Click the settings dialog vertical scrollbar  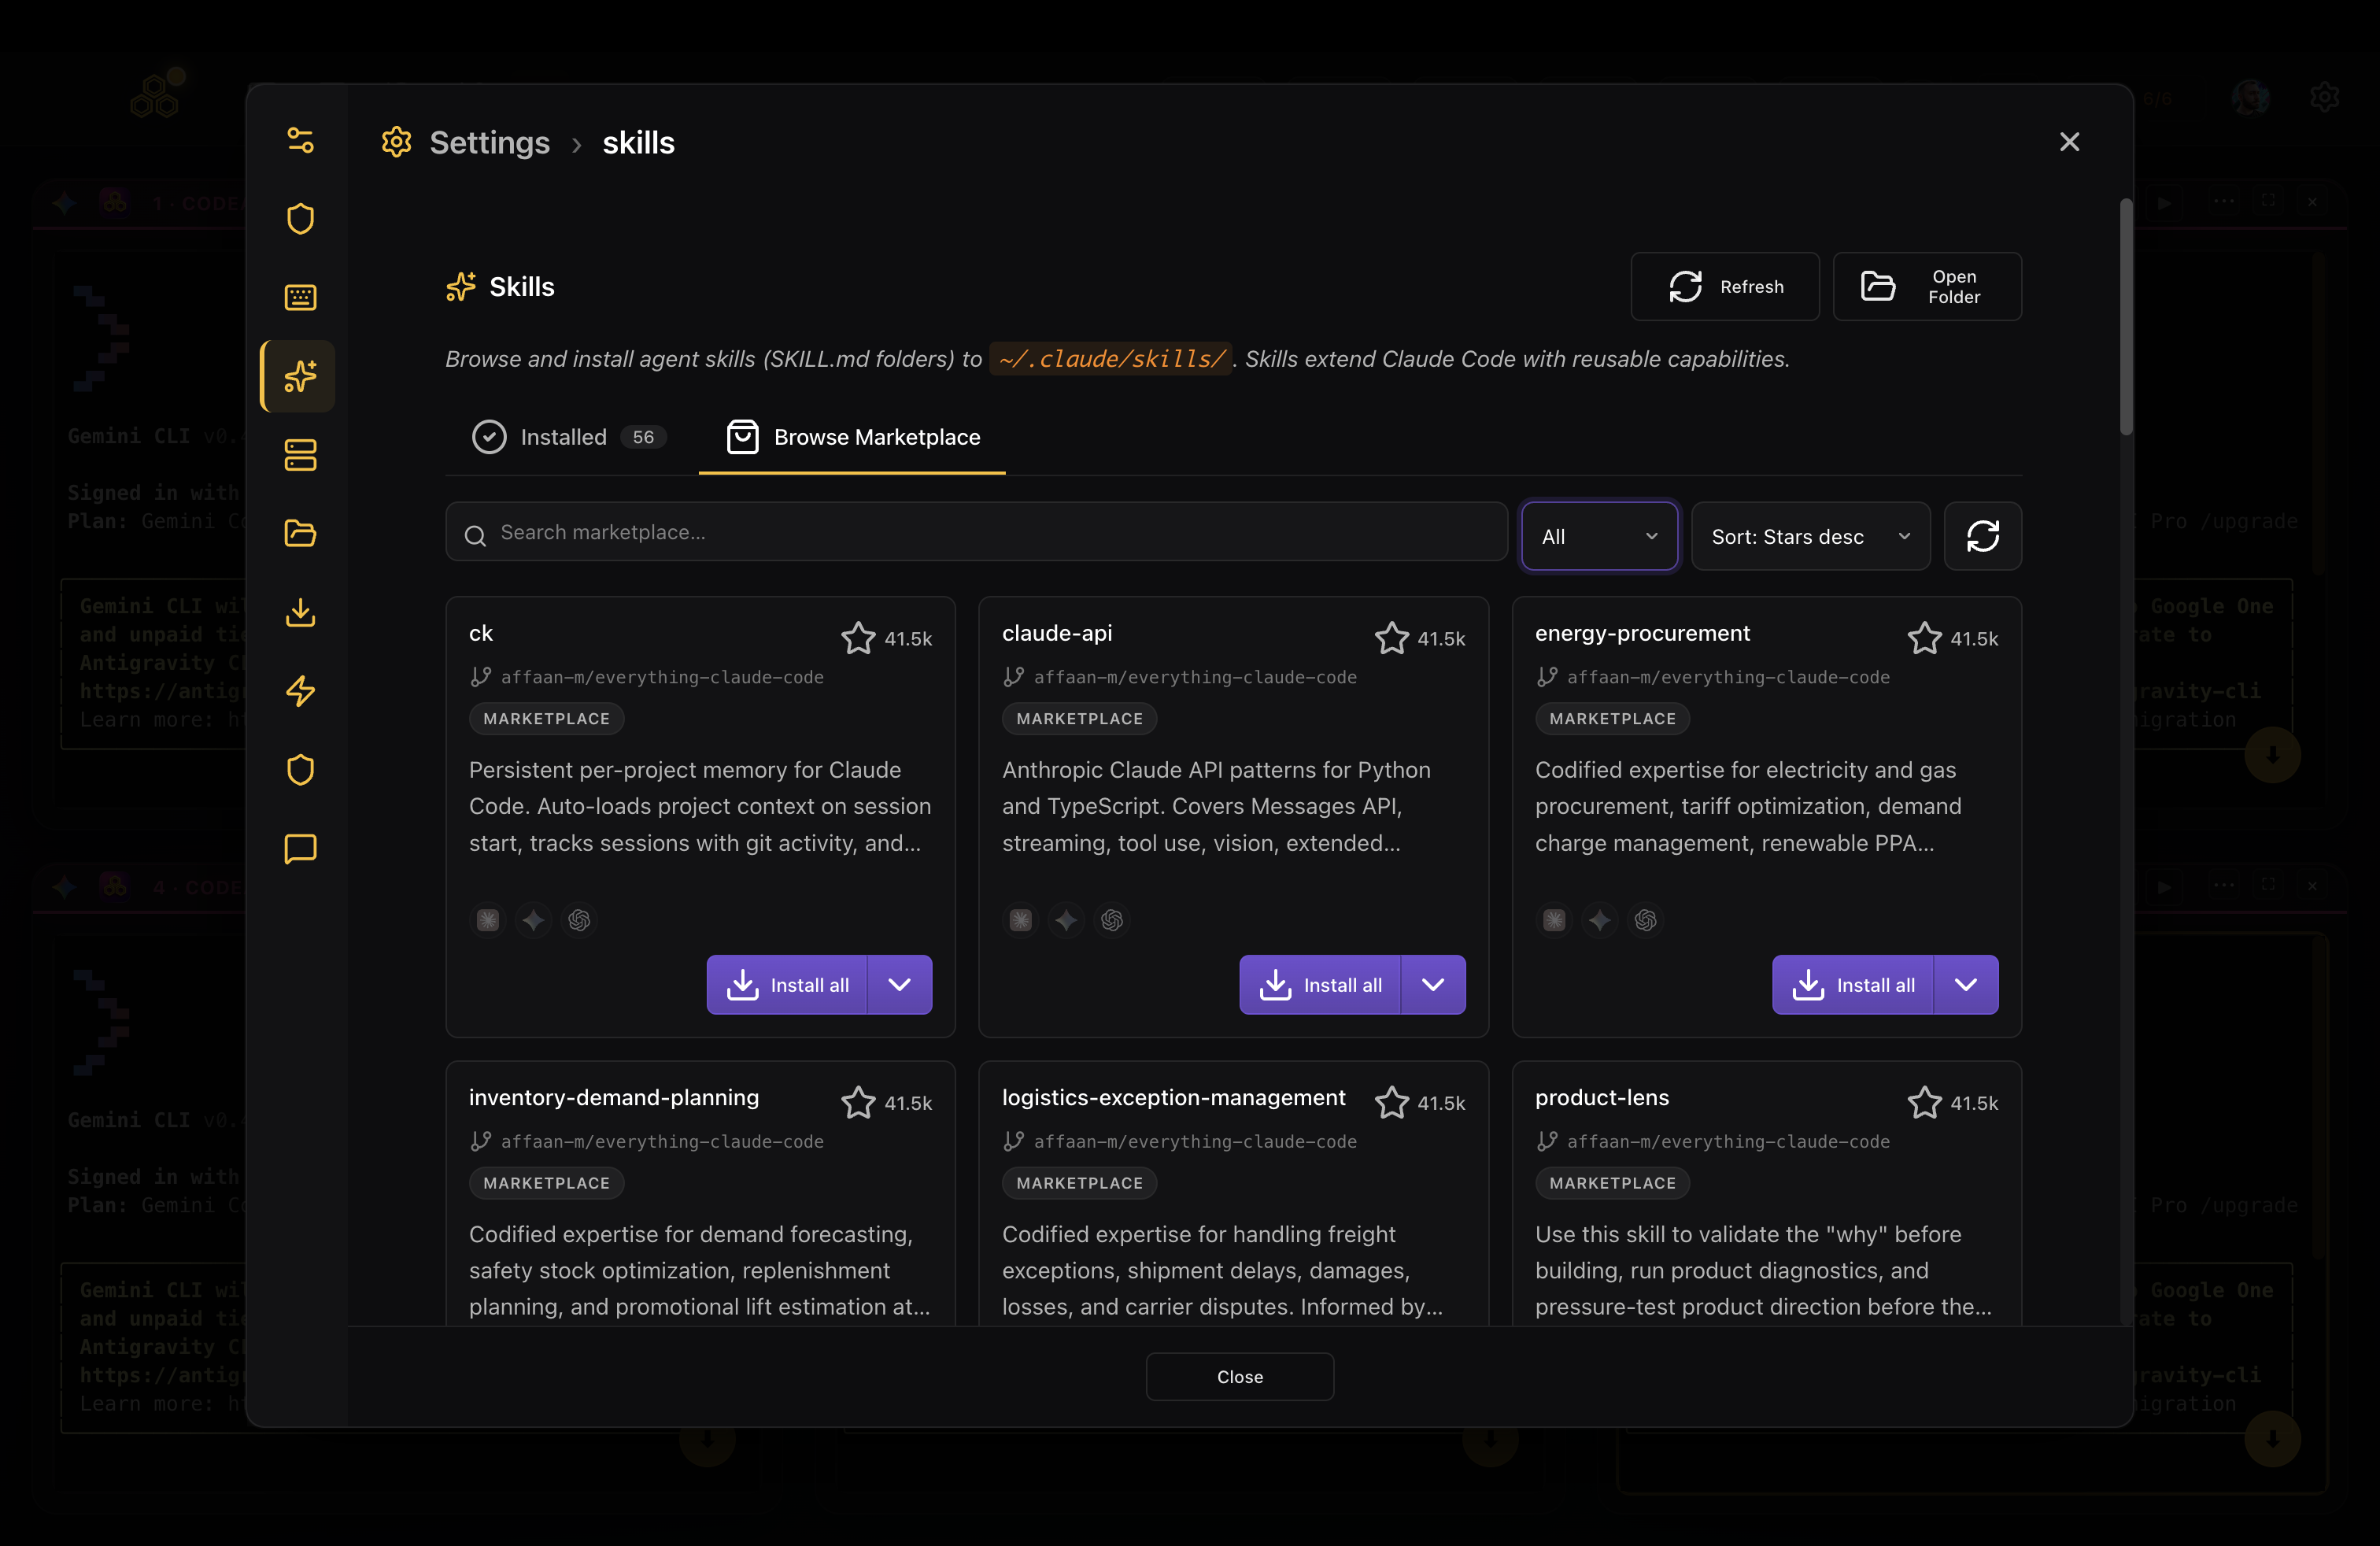[x=2126, y=317]
